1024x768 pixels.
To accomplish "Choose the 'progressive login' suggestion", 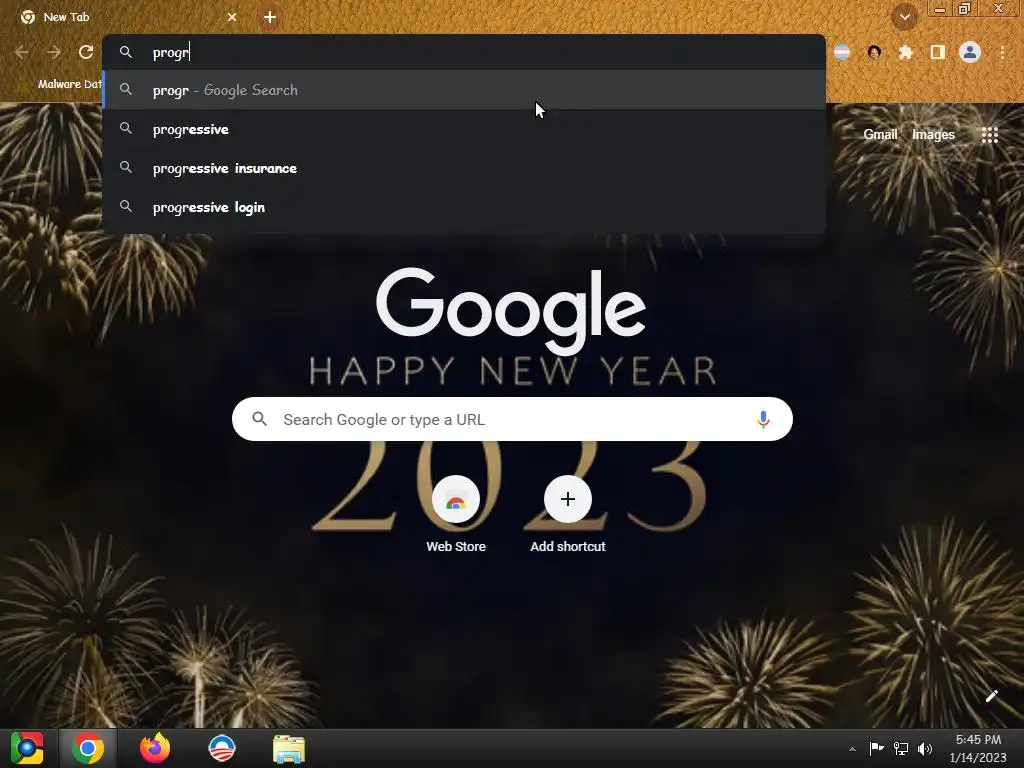I will [464, 207].
